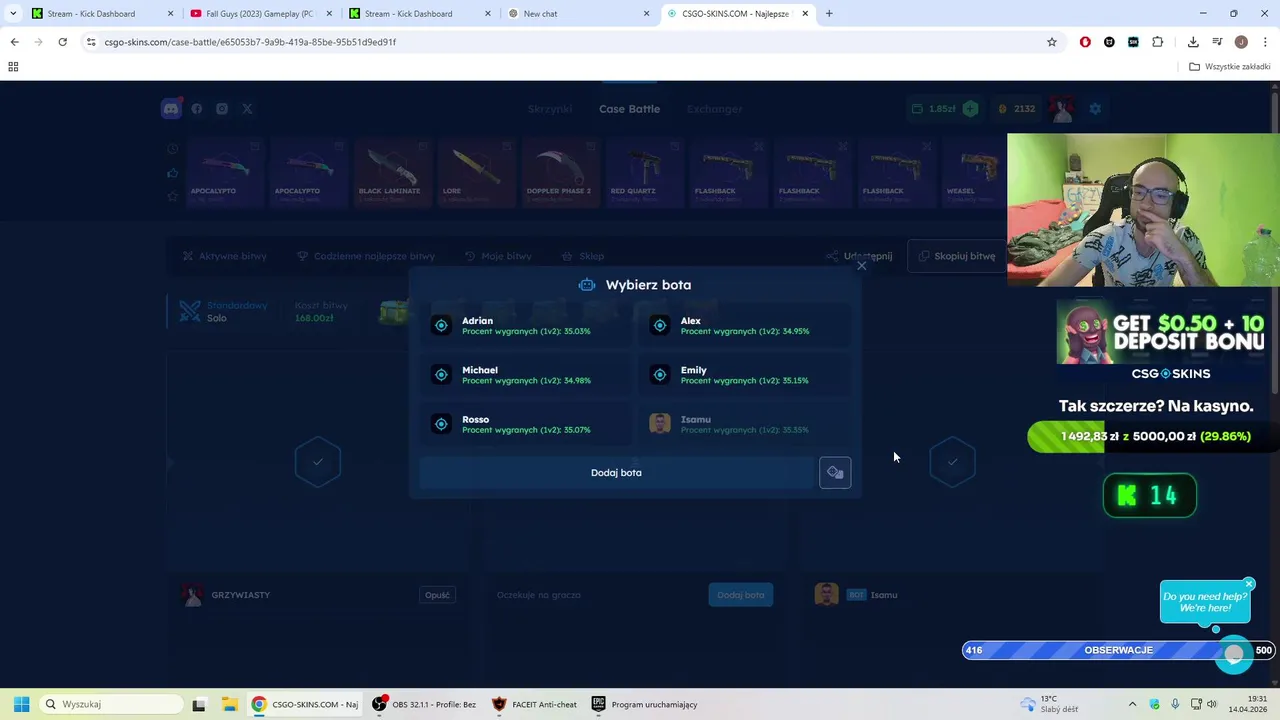
Task: Open the Doppler Phase 2 drop
Action: pyautogui.click(x=559, y=173)
